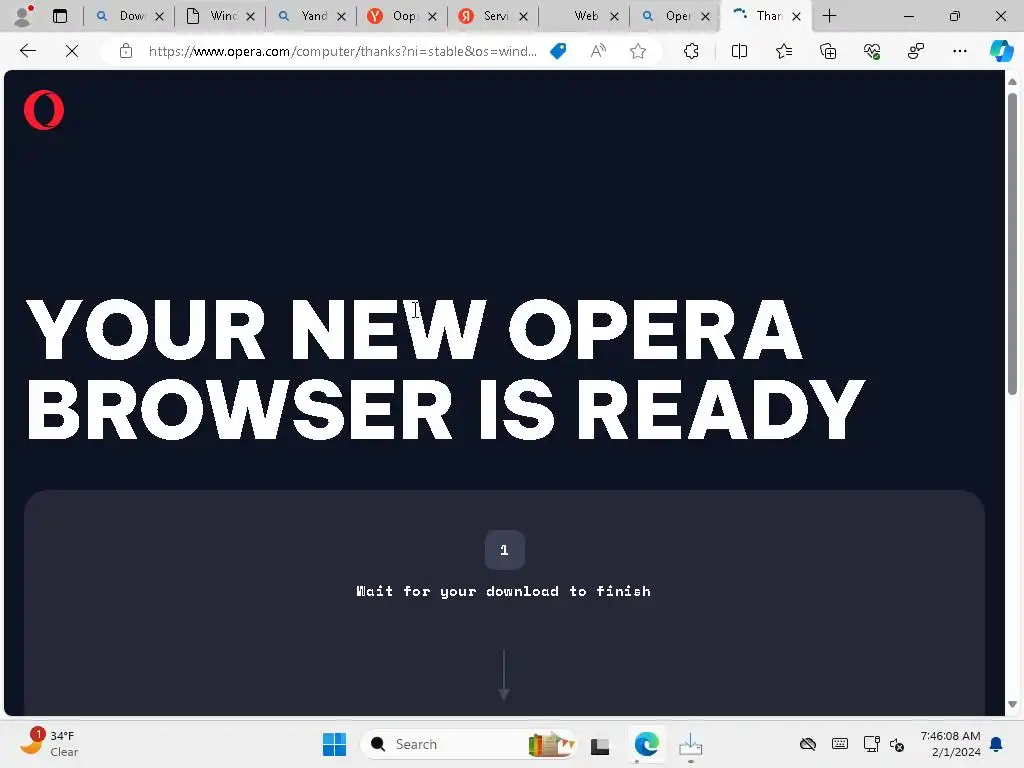Click the taskbar Search box
1024x768 pixels.
(468, 744)
